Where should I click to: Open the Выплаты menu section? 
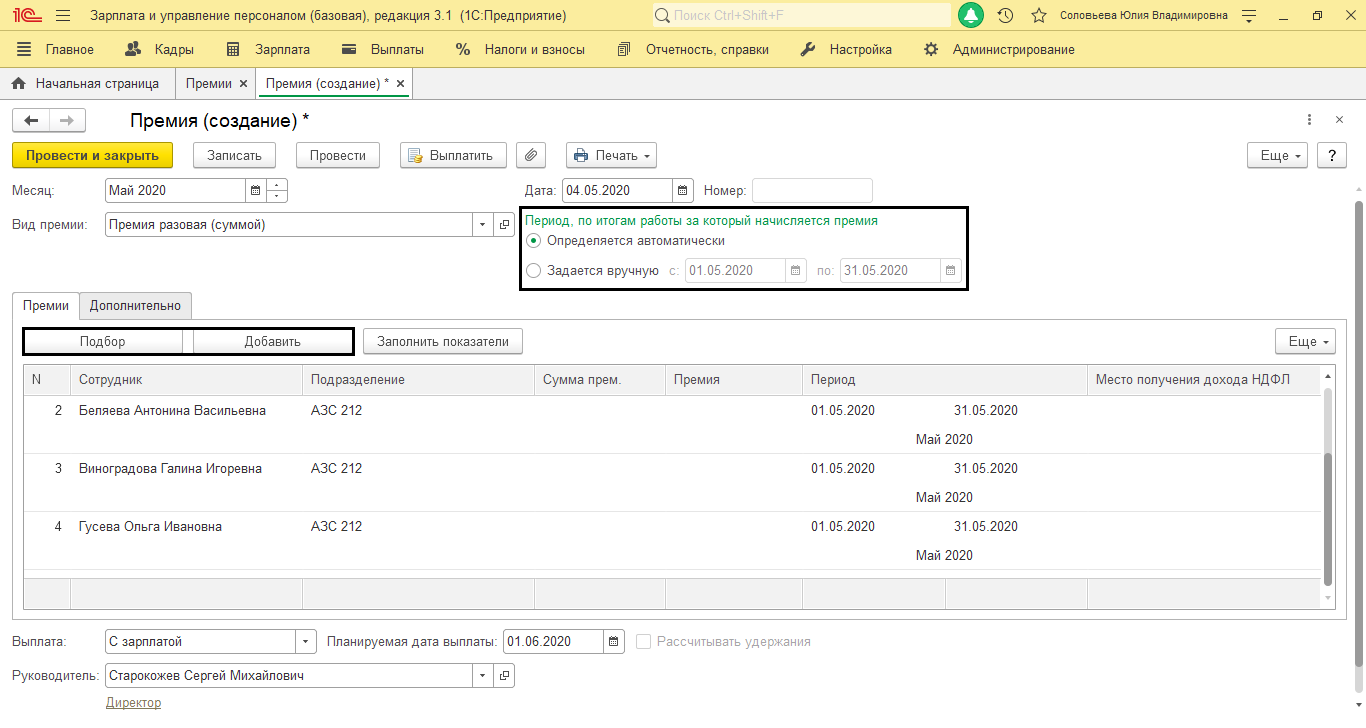coord(382,49)
